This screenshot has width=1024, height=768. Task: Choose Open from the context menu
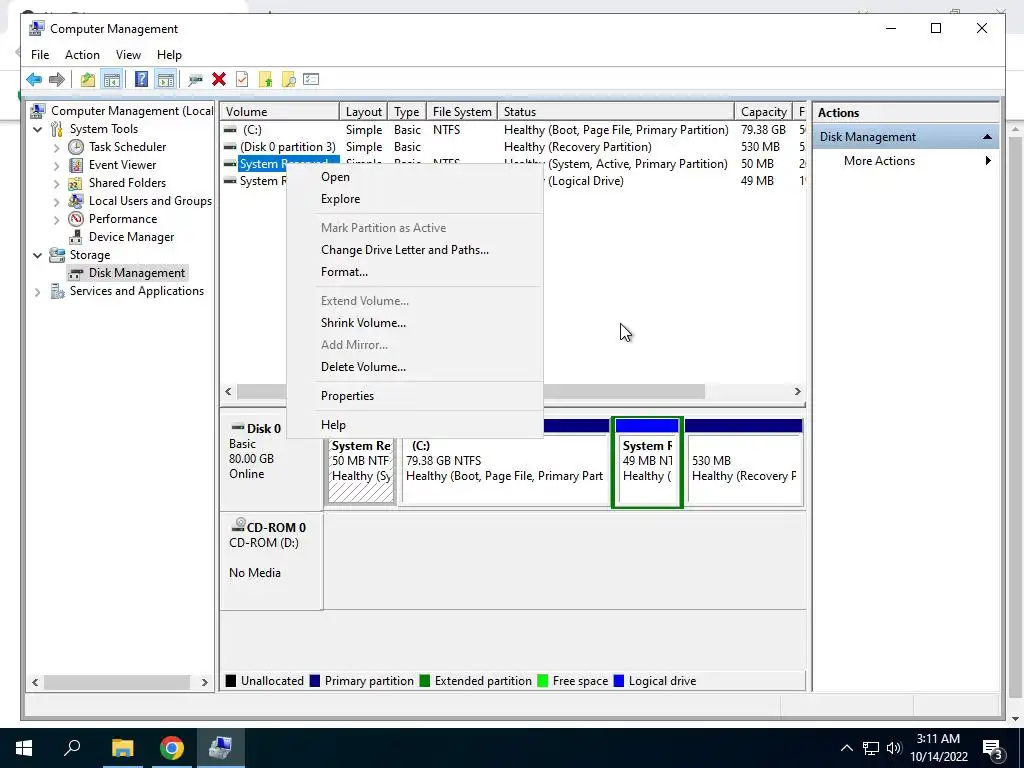[x=415, y=177]
